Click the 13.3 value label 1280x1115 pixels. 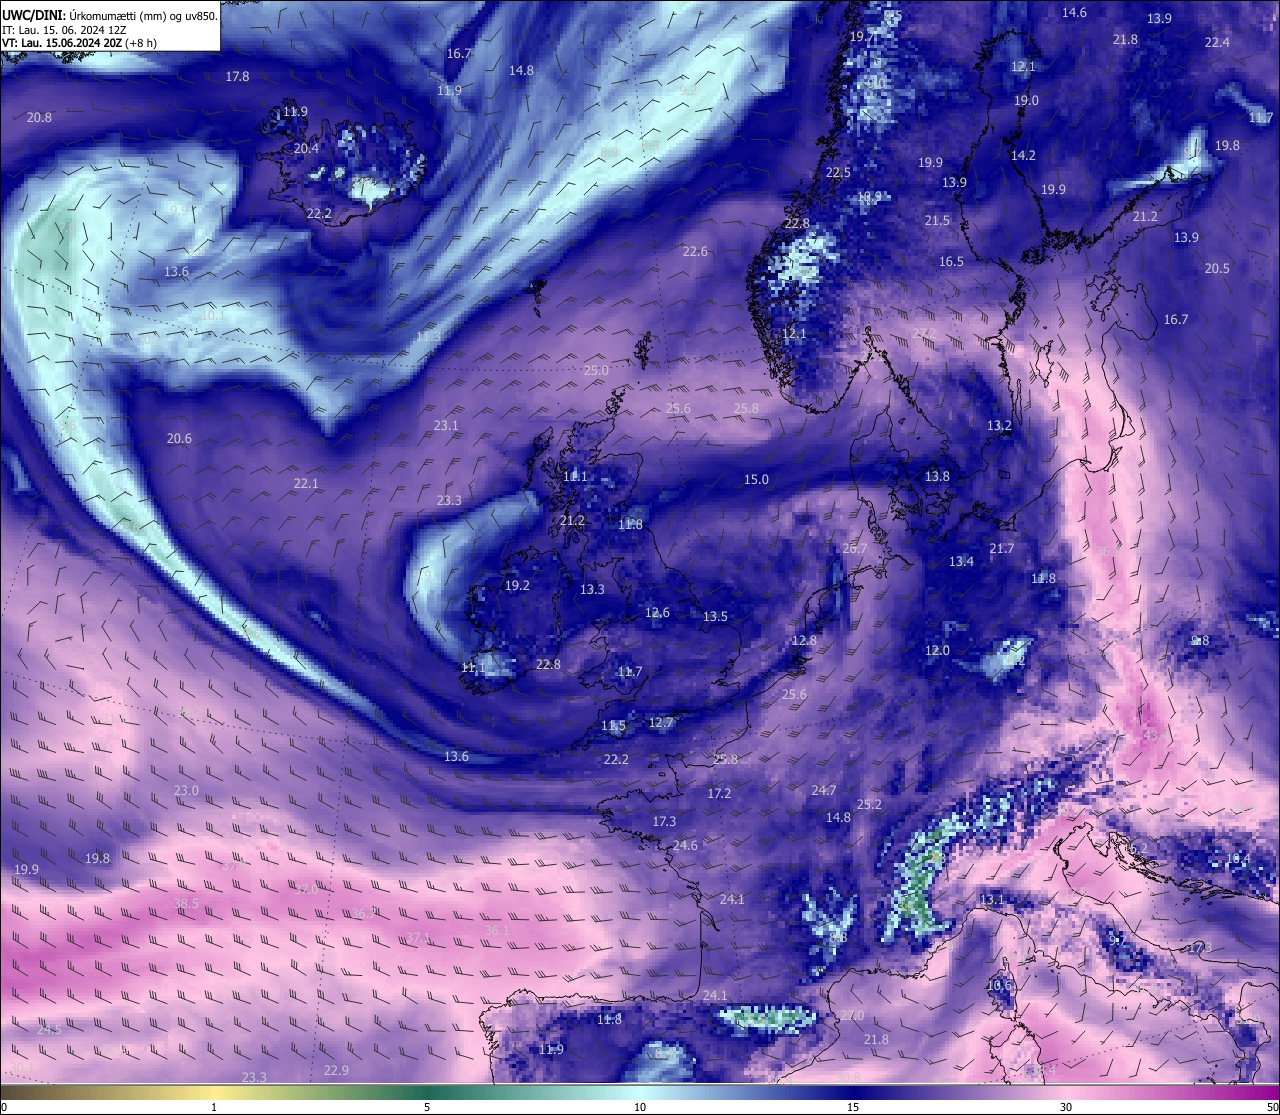click(x=592, y=590)
